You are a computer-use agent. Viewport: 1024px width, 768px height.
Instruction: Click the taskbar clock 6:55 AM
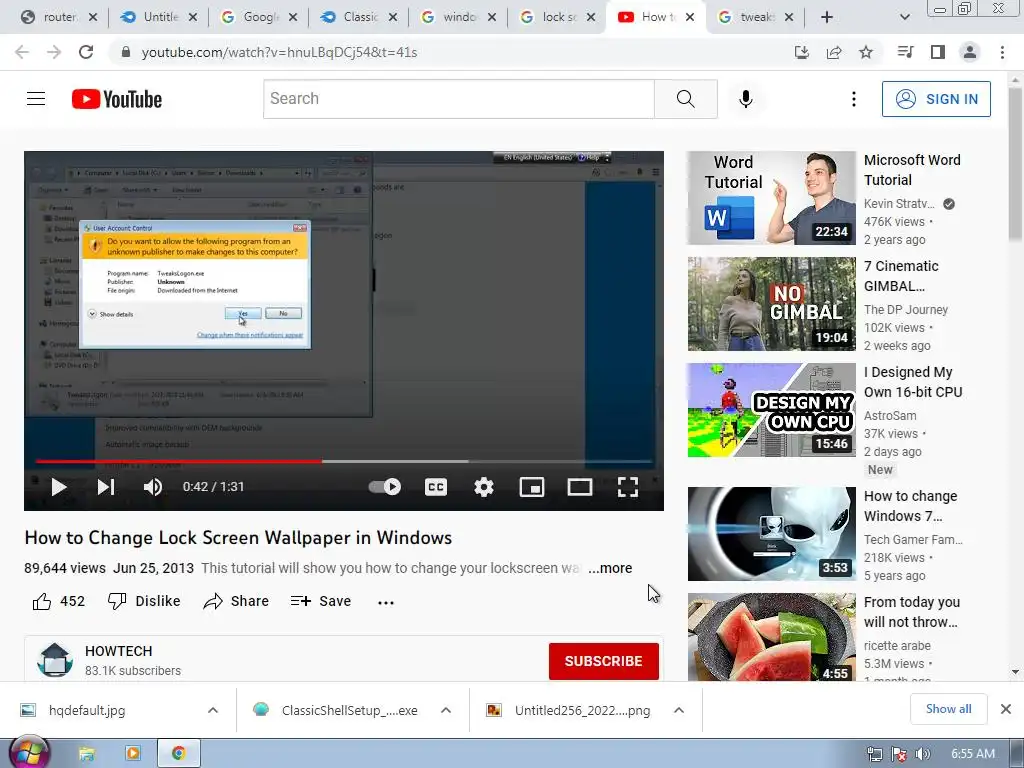tap(973, 754)
